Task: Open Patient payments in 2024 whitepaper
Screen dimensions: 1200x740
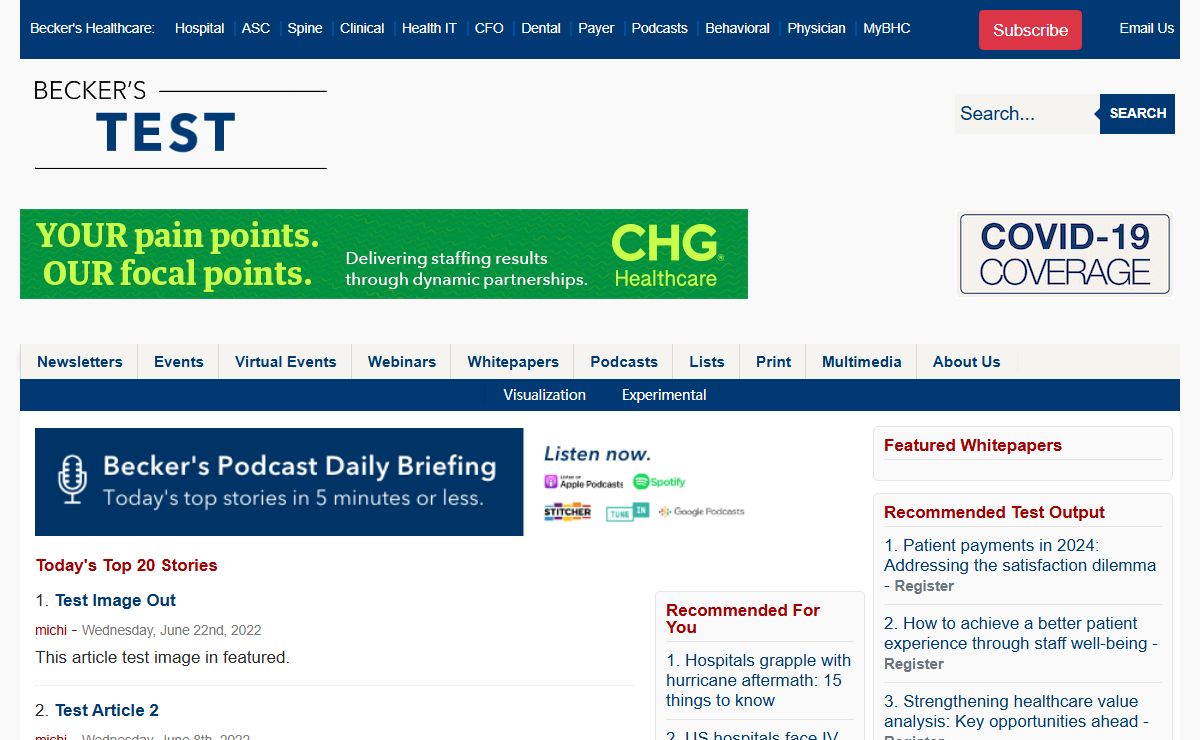Action: [x=1020, y=555]
